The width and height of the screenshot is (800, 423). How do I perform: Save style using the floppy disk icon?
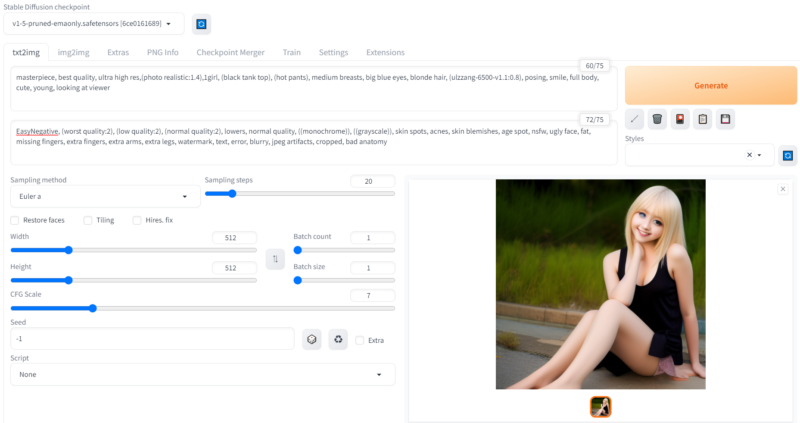tap(725, 119)
